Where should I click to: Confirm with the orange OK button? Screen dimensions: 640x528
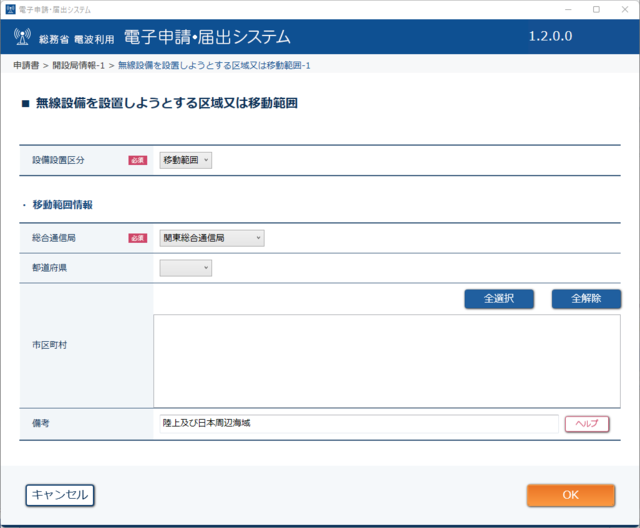click(x=571, y=495)
